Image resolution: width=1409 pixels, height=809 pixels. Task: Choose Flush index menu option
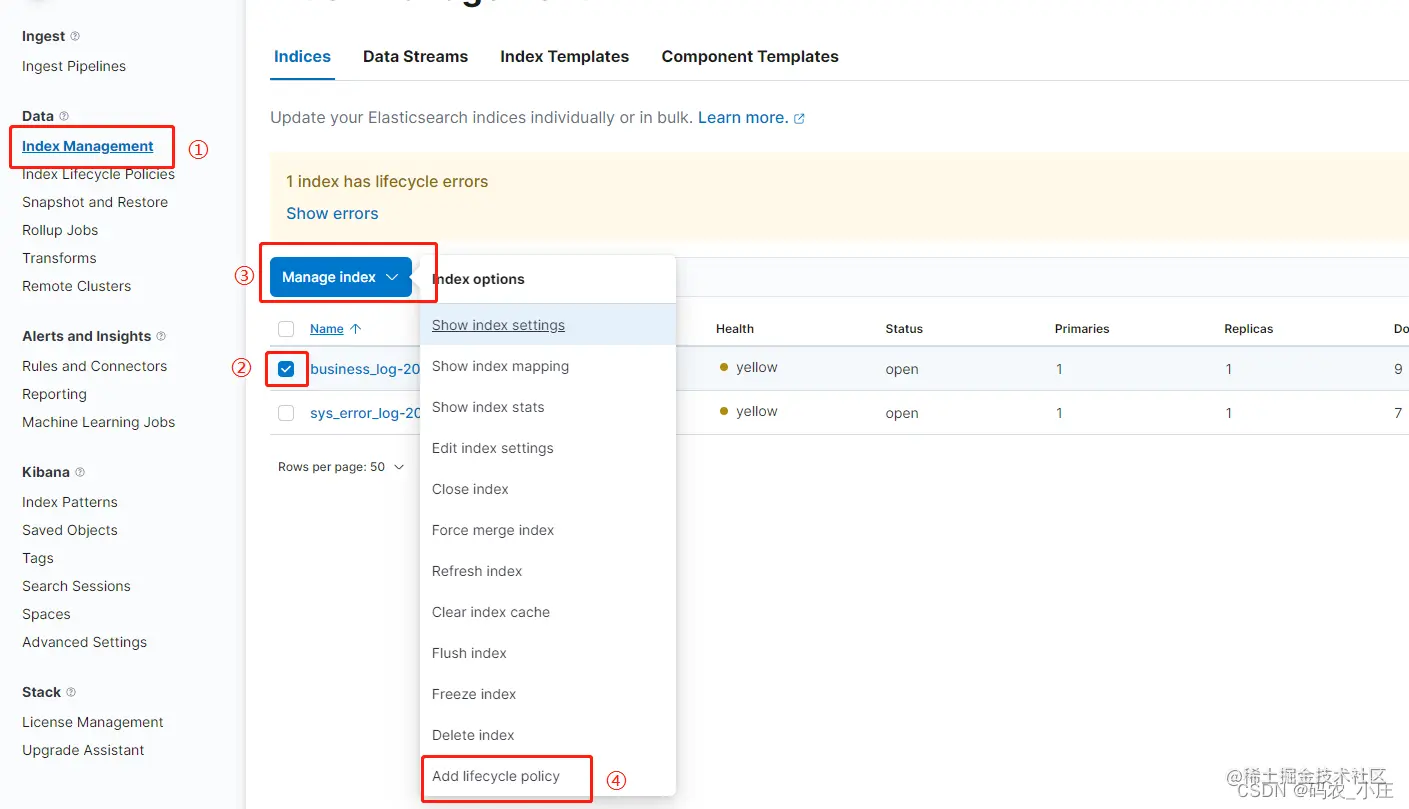[x=548, y=653]
